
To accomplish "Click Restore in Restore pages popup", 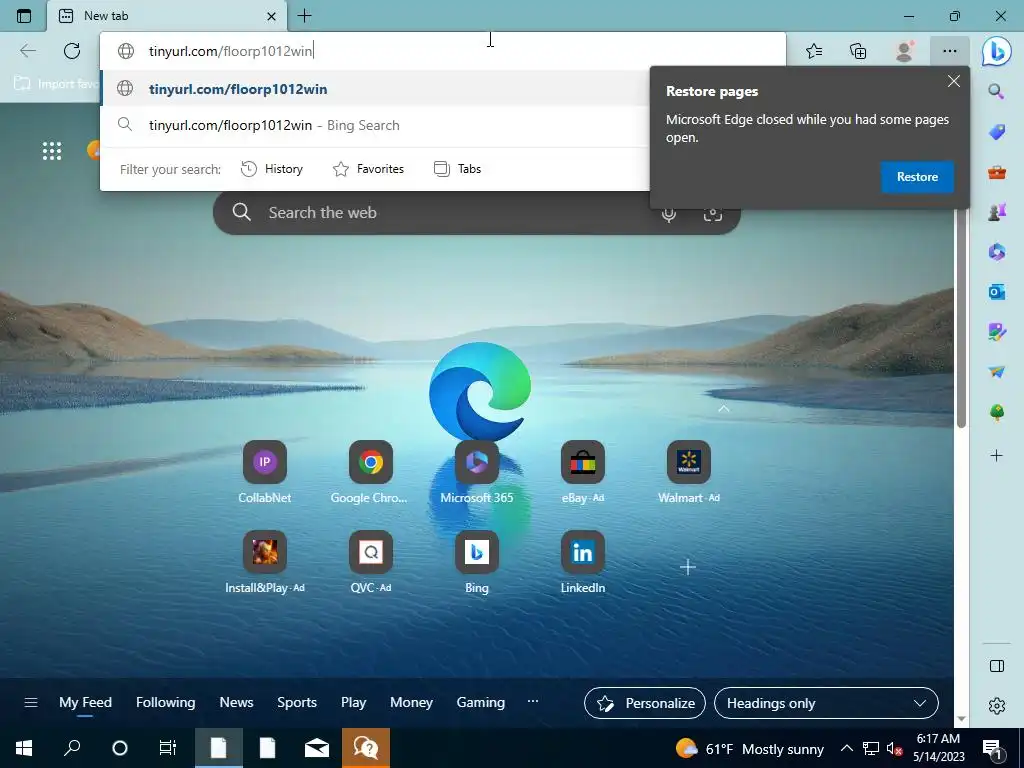I will click(917, 177).
